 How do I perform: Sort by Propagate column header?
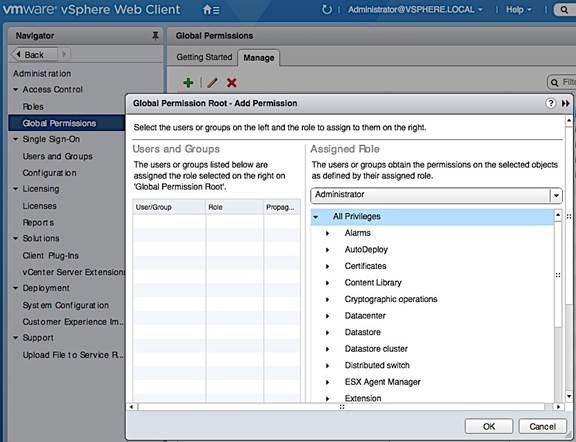(282, 207)
